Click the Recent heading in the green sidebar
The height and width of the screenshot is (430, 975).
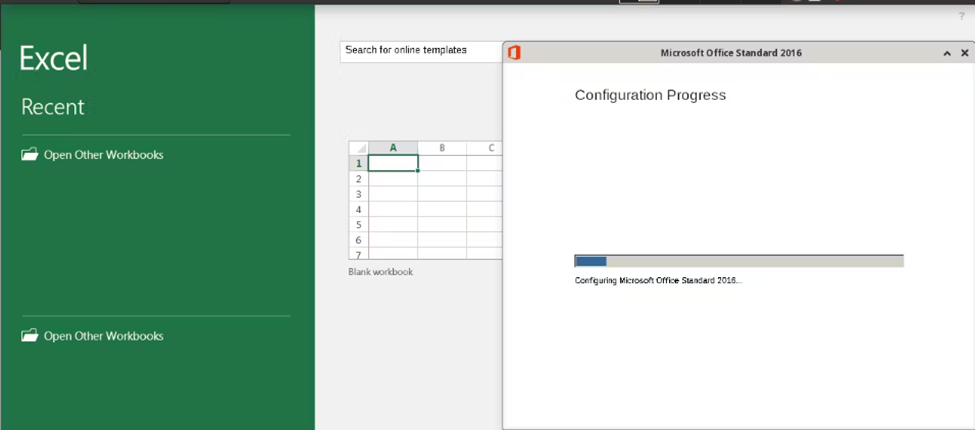pyautogui.click(x=53, y=107)
